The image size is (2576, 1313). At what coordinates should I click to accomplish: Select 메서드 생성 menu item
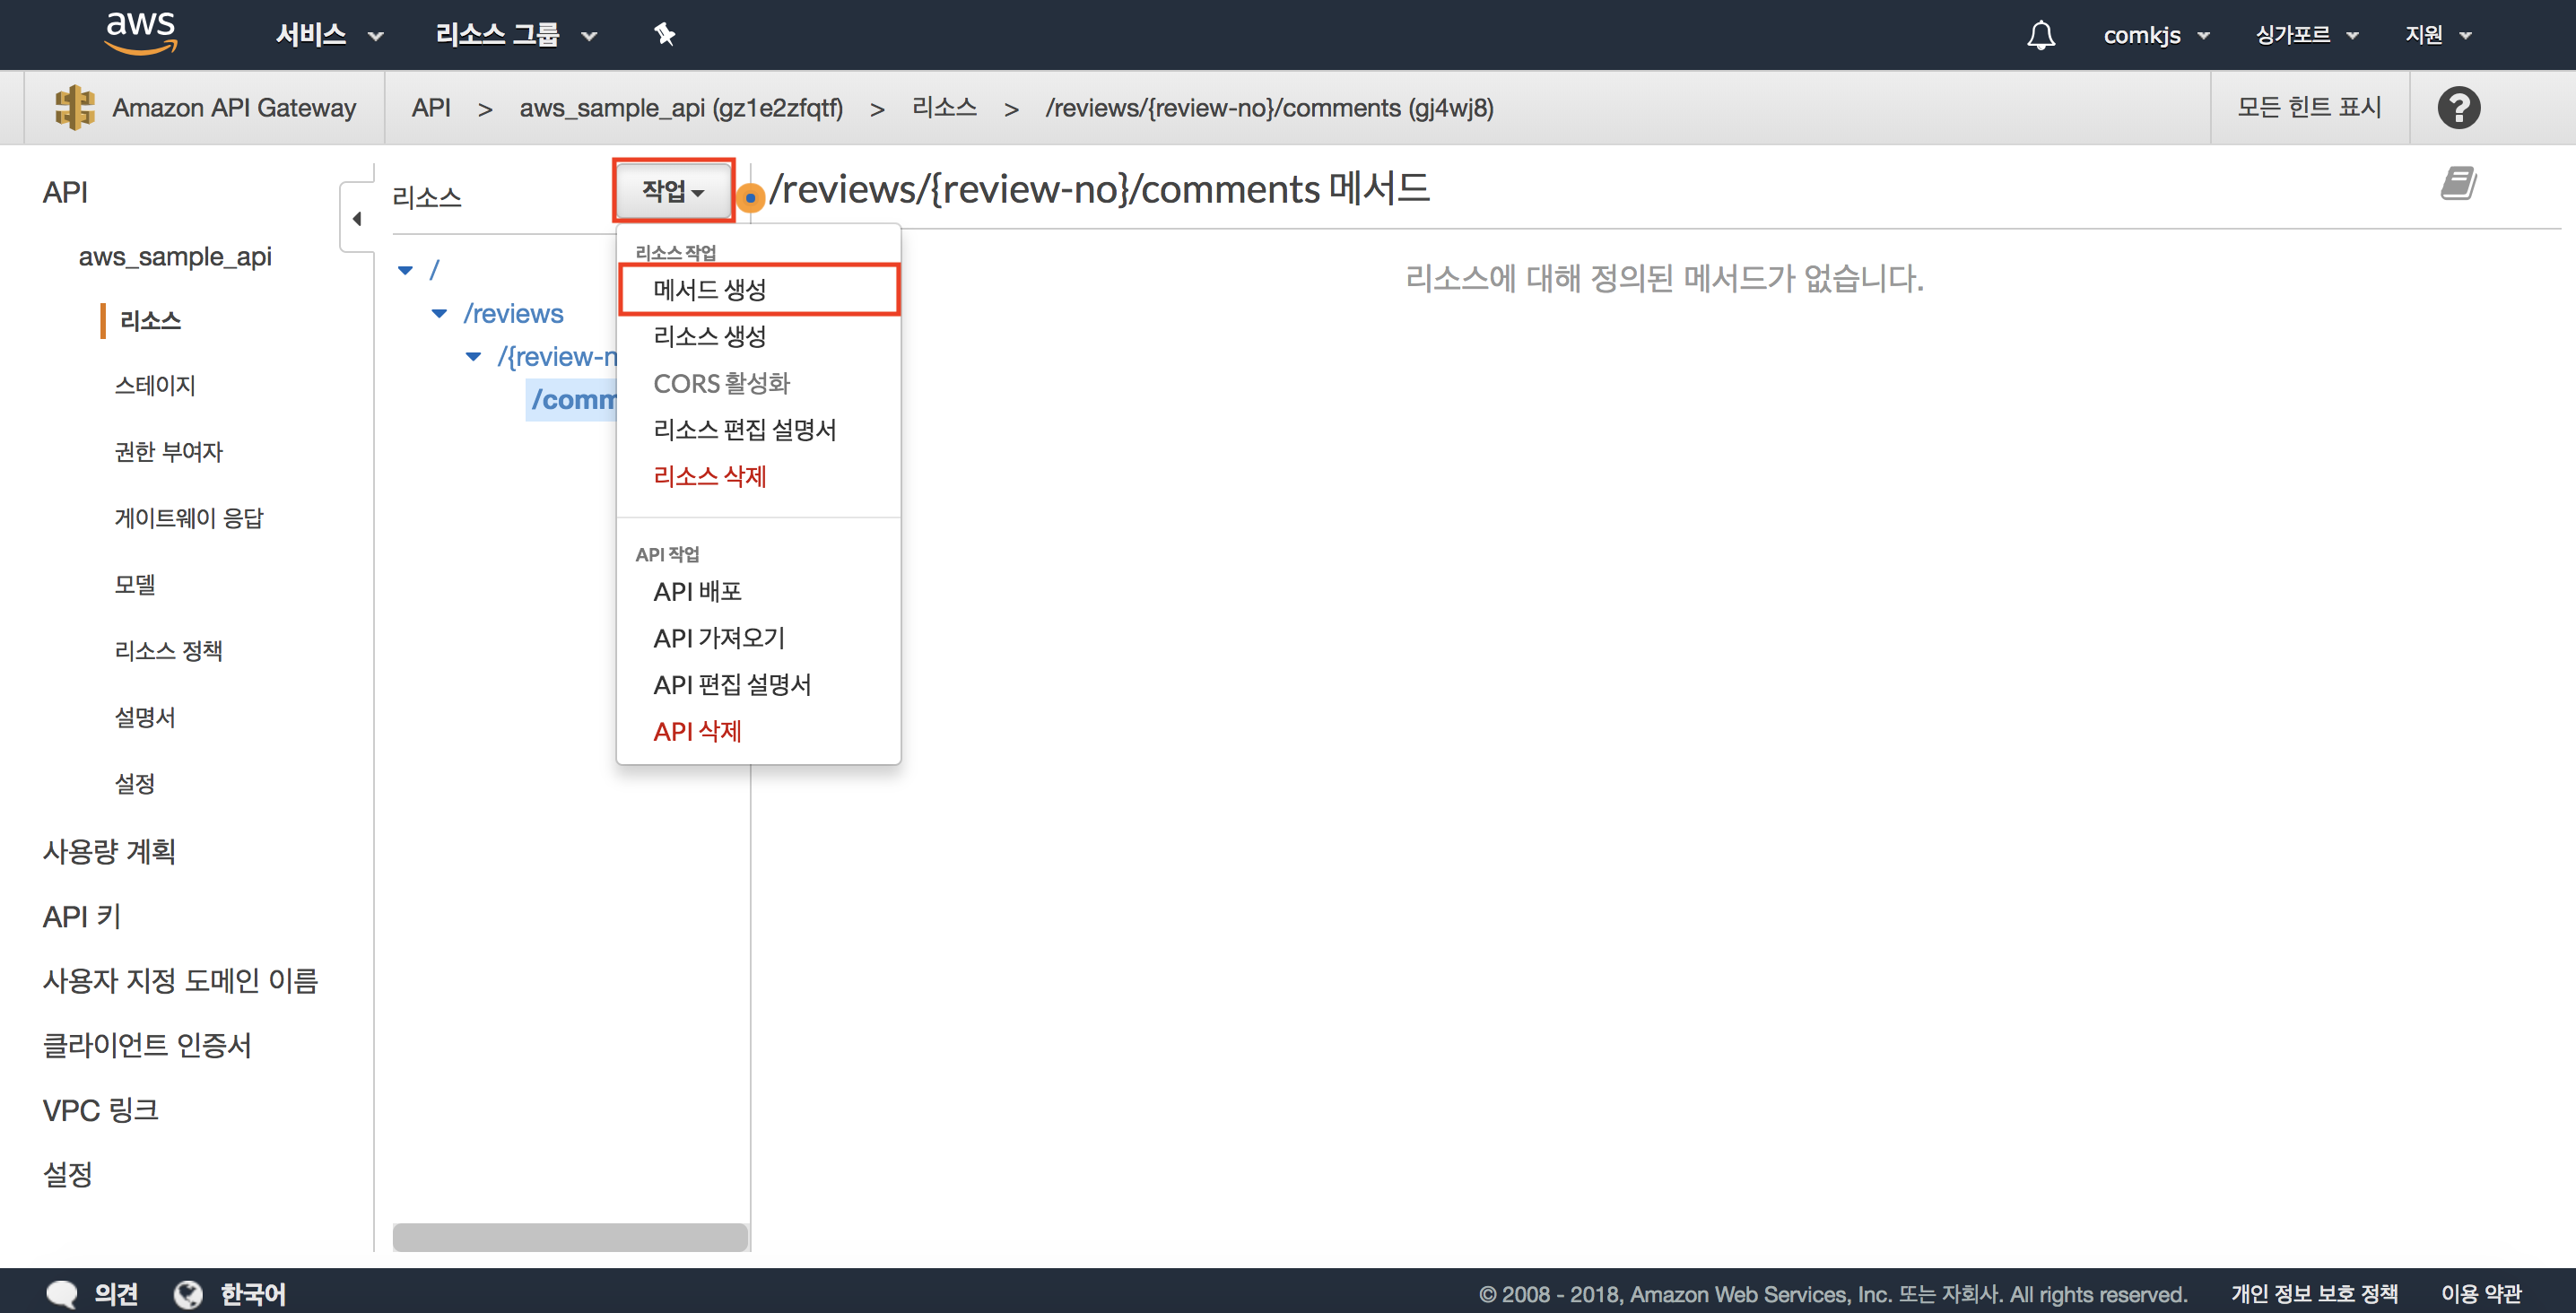coord(710,290)
